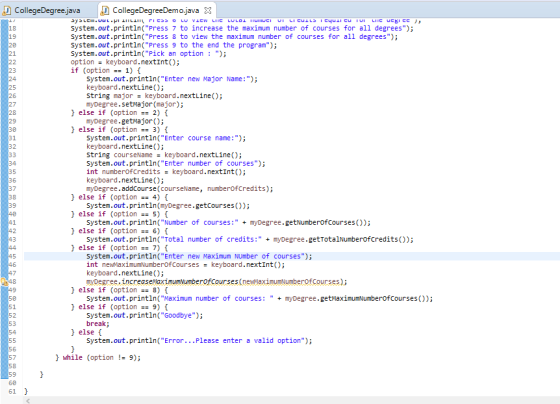Click the text "Enter number of courses"
The width and height of the screenshot is (560, 404).
pyautogui.click(x=209, y=164)
